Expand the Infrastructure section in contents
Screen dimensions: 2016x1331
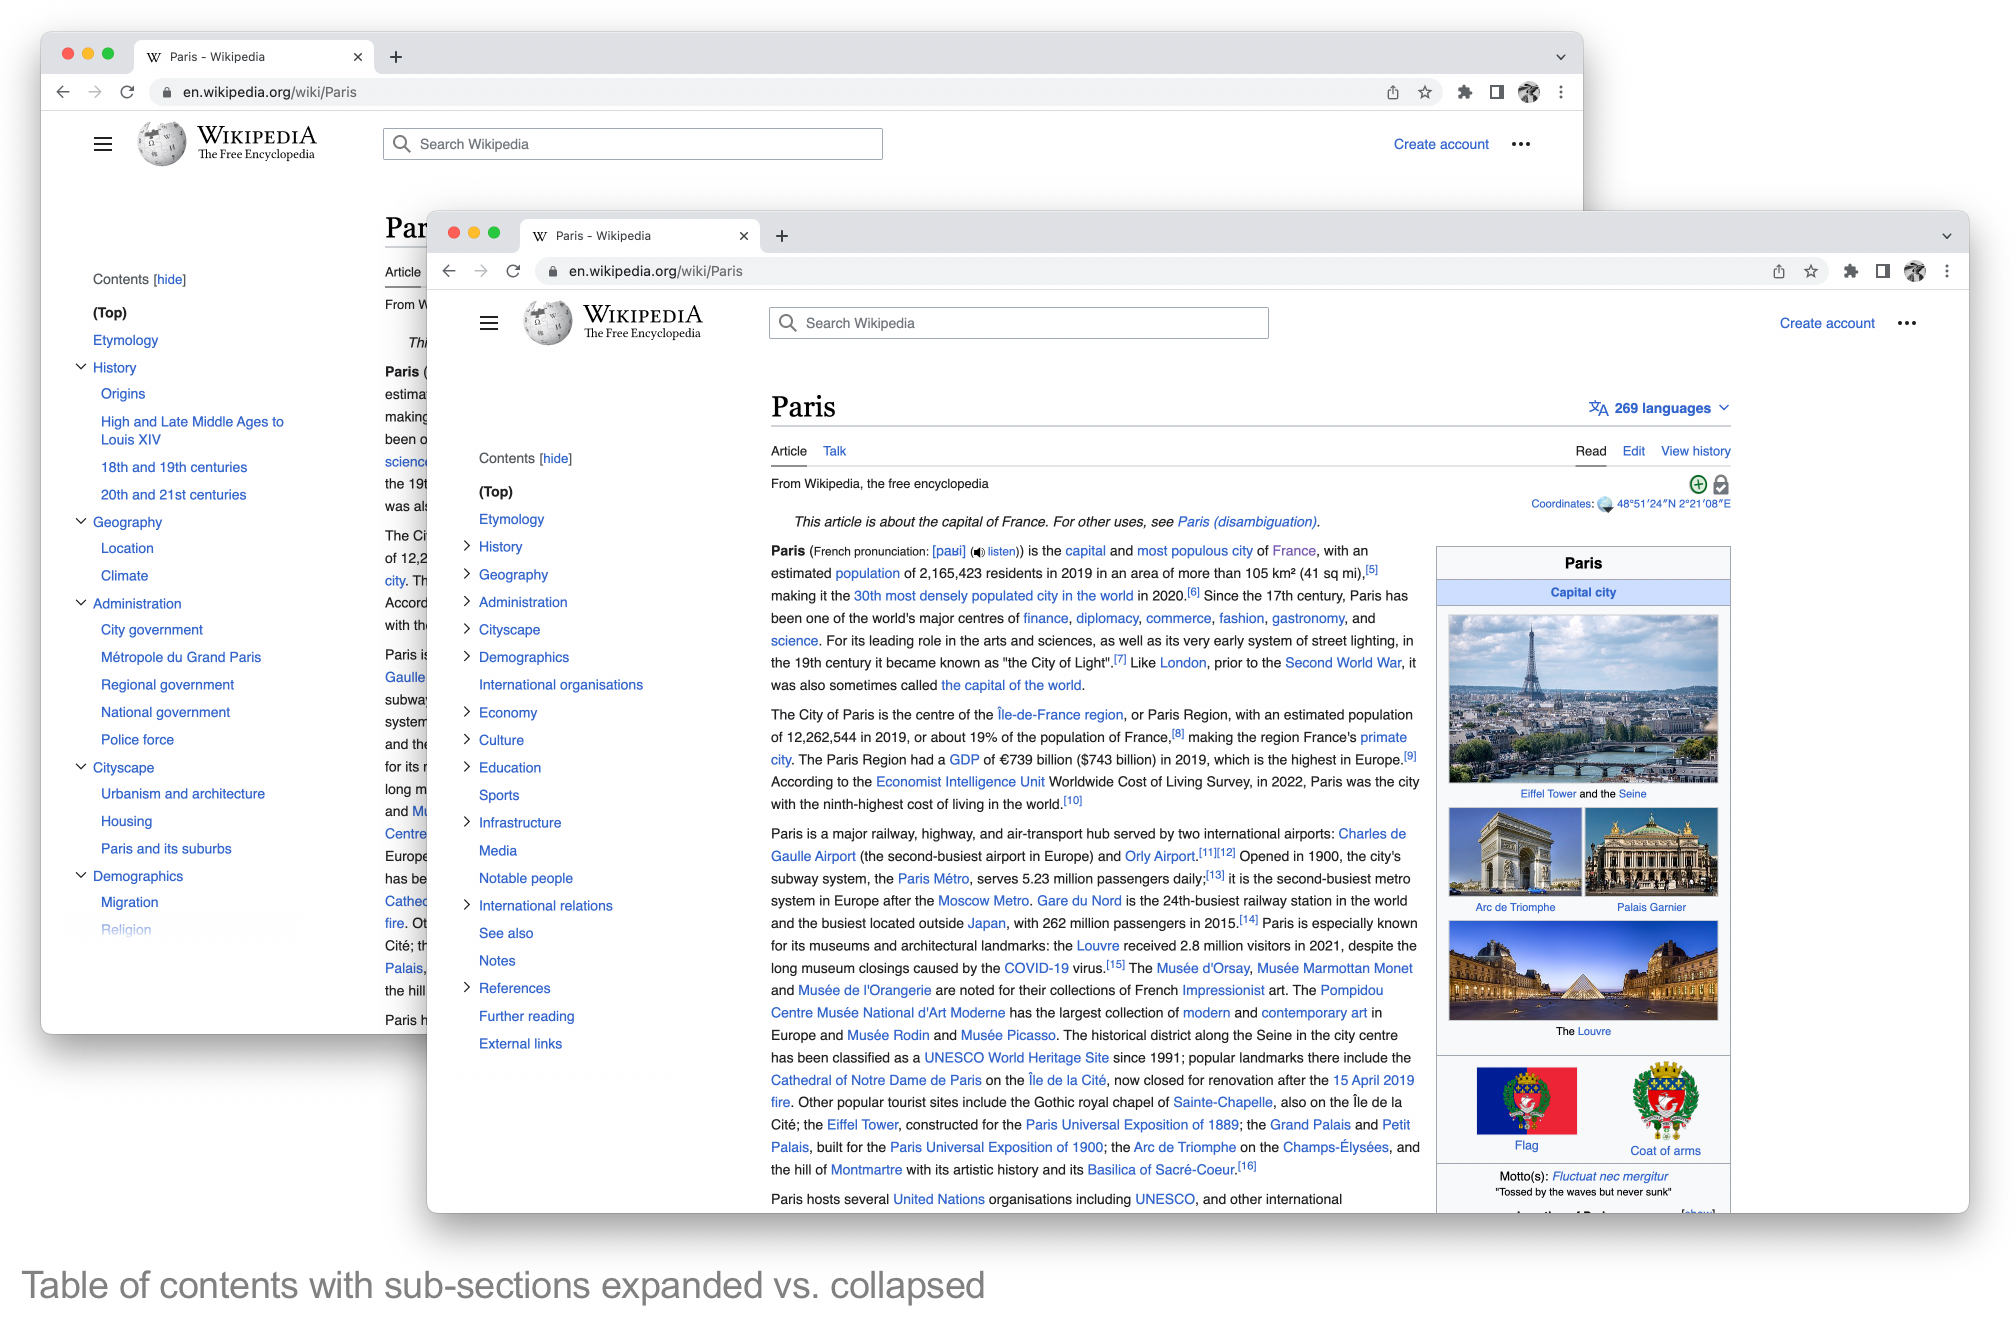[466, 822]
